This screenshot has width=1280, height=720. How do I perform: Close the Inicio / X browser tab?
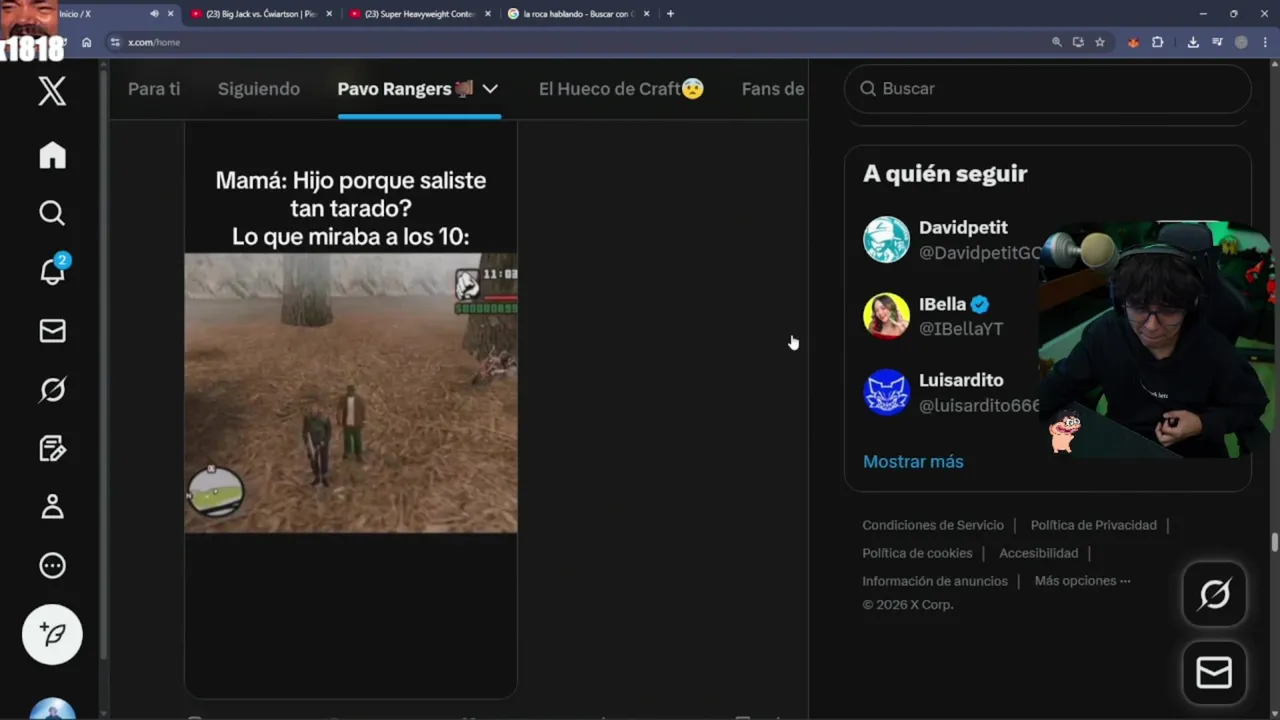[x=171, y=14]
